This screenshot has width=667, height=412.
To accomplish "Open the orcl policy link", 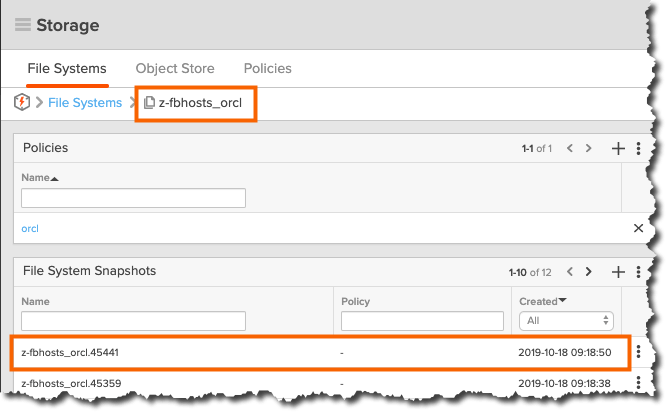I will [30, 229].
